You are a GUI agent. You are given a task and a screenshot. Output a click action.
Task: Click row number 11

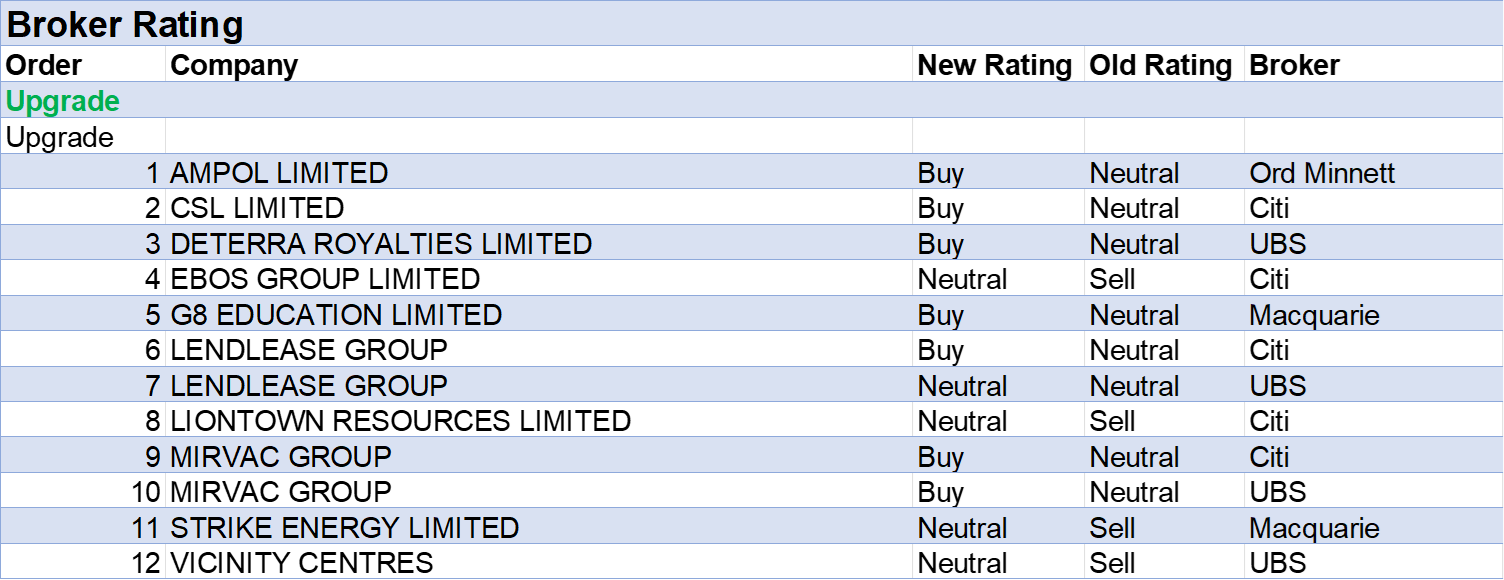pyautogui.click(x=146, y=528)
